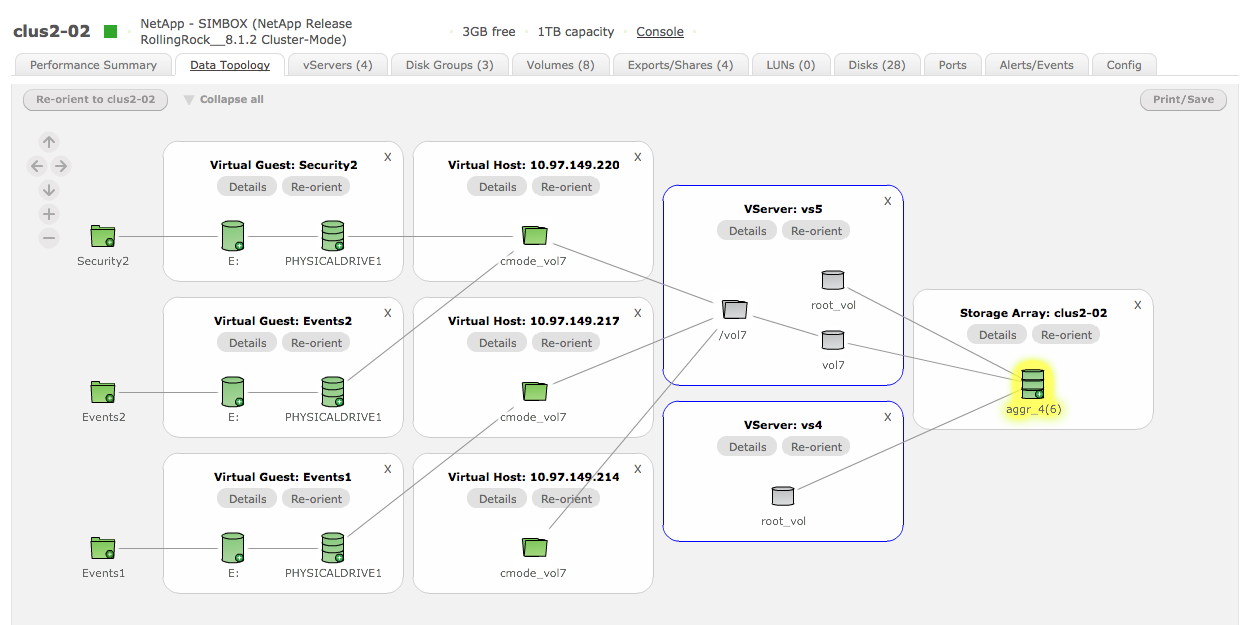Collapse all topology nodes
This screenshot has width=1248, height=625.
coord(223,100)
